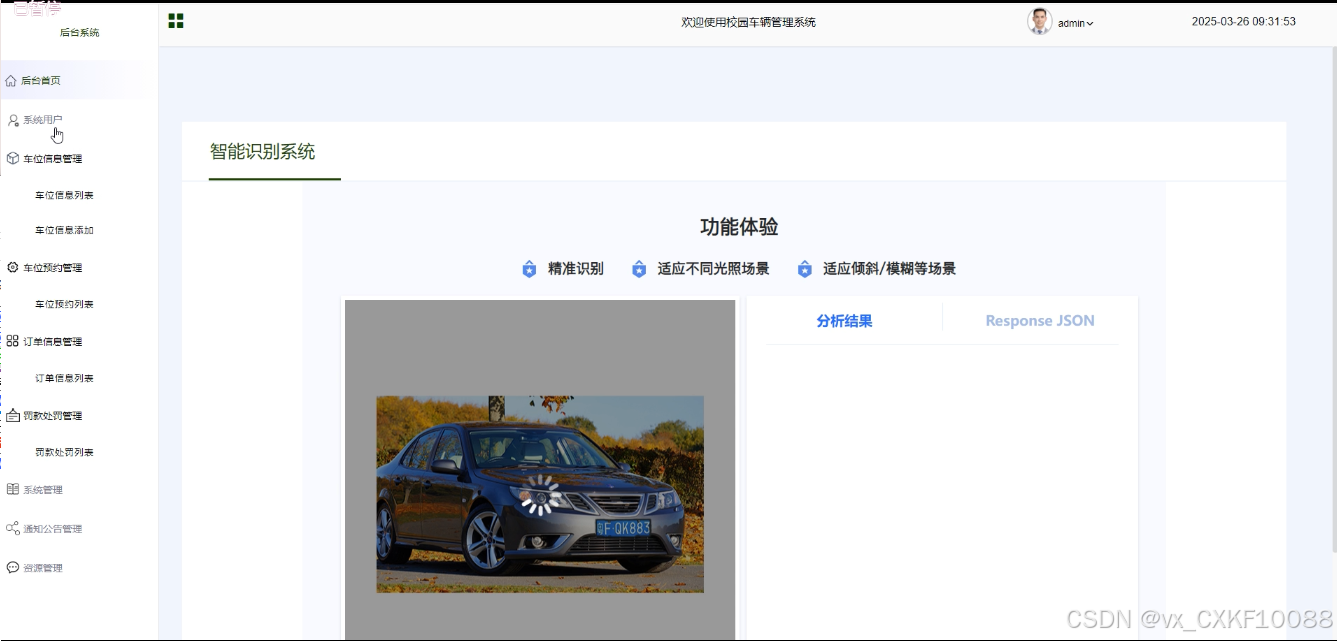Click the share icon beside 通知公告管理

12,528
